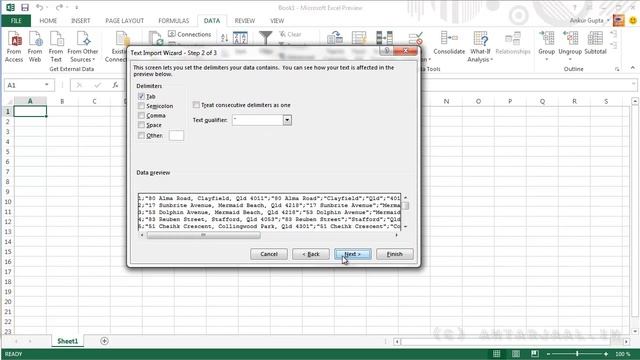The image size is (640, 360).
Task: Click the Insert Function fx icon
Action: click(x=116, y=85)
